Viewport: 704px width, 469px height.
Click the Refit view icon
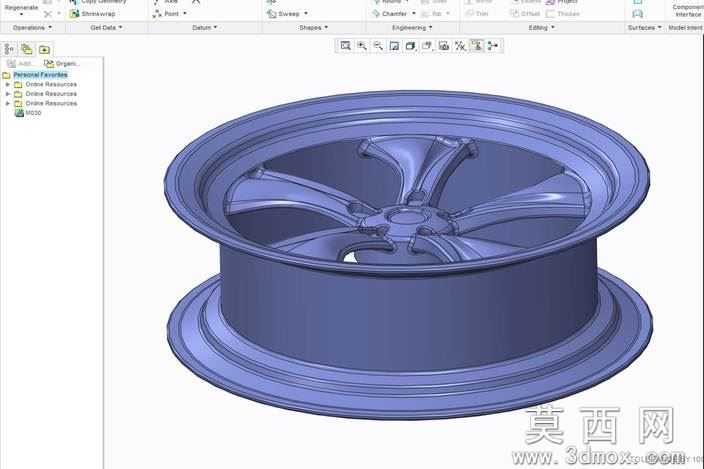click(345, 46)
